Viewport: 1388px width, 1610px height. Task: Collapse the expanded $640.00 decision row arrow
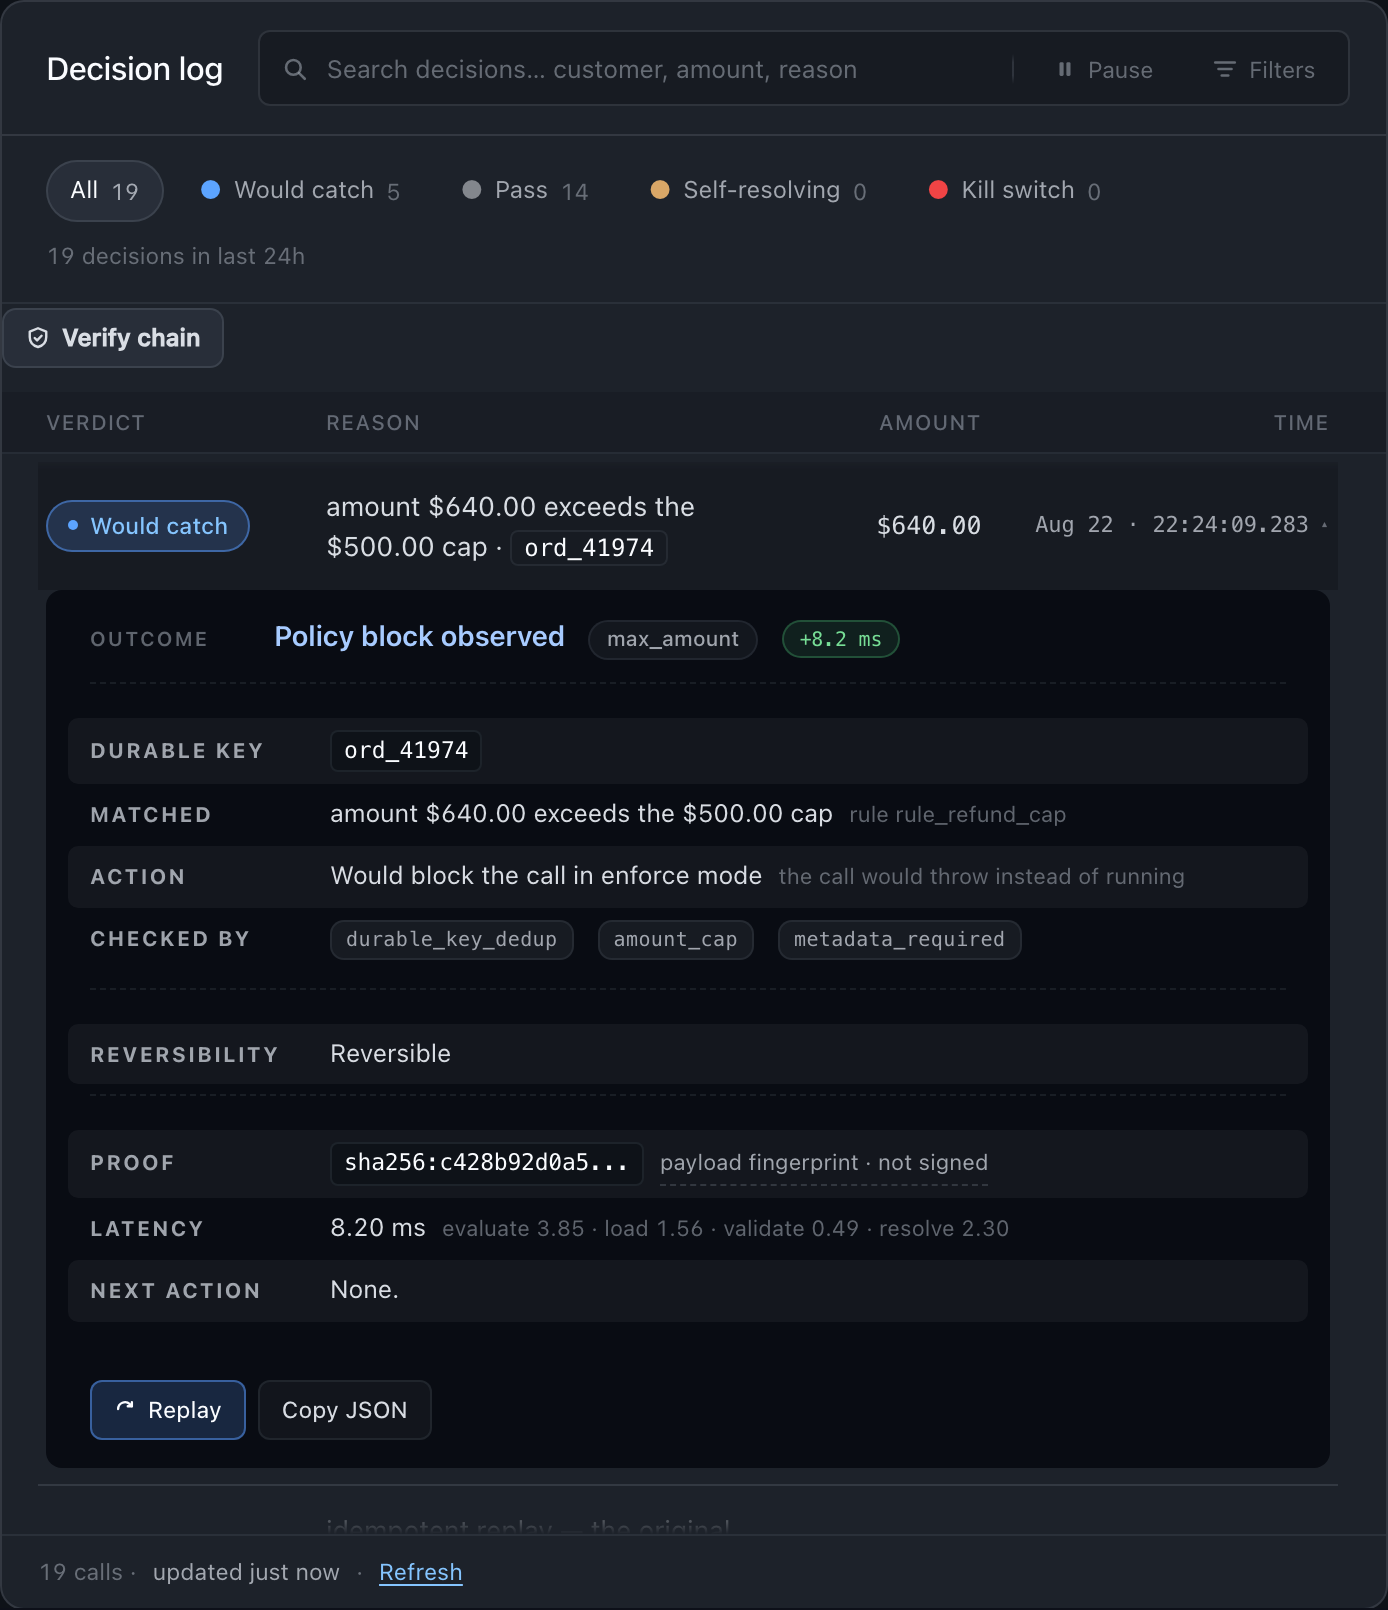pos(1324,525)
